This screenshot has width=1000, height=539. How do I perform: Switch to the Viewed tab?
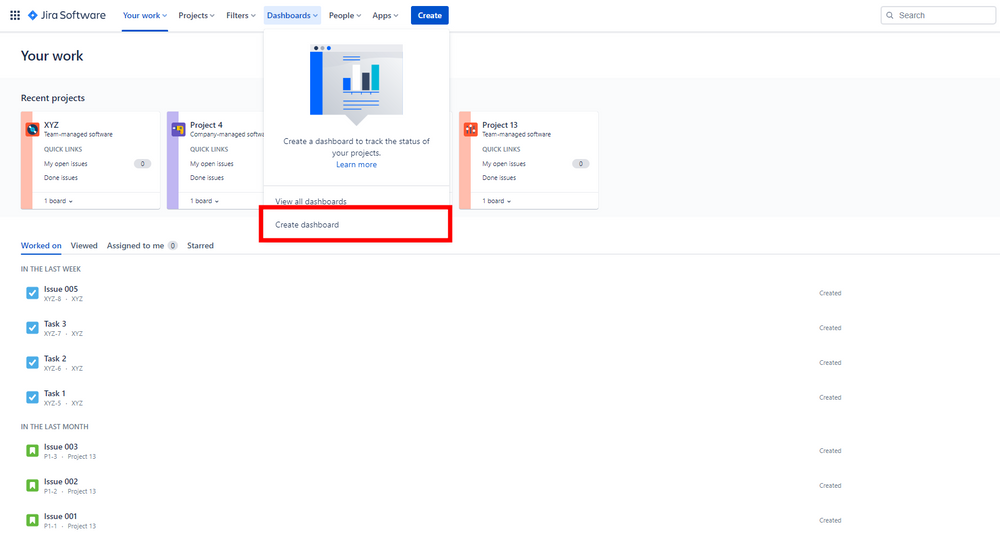[x=84, y=246]
